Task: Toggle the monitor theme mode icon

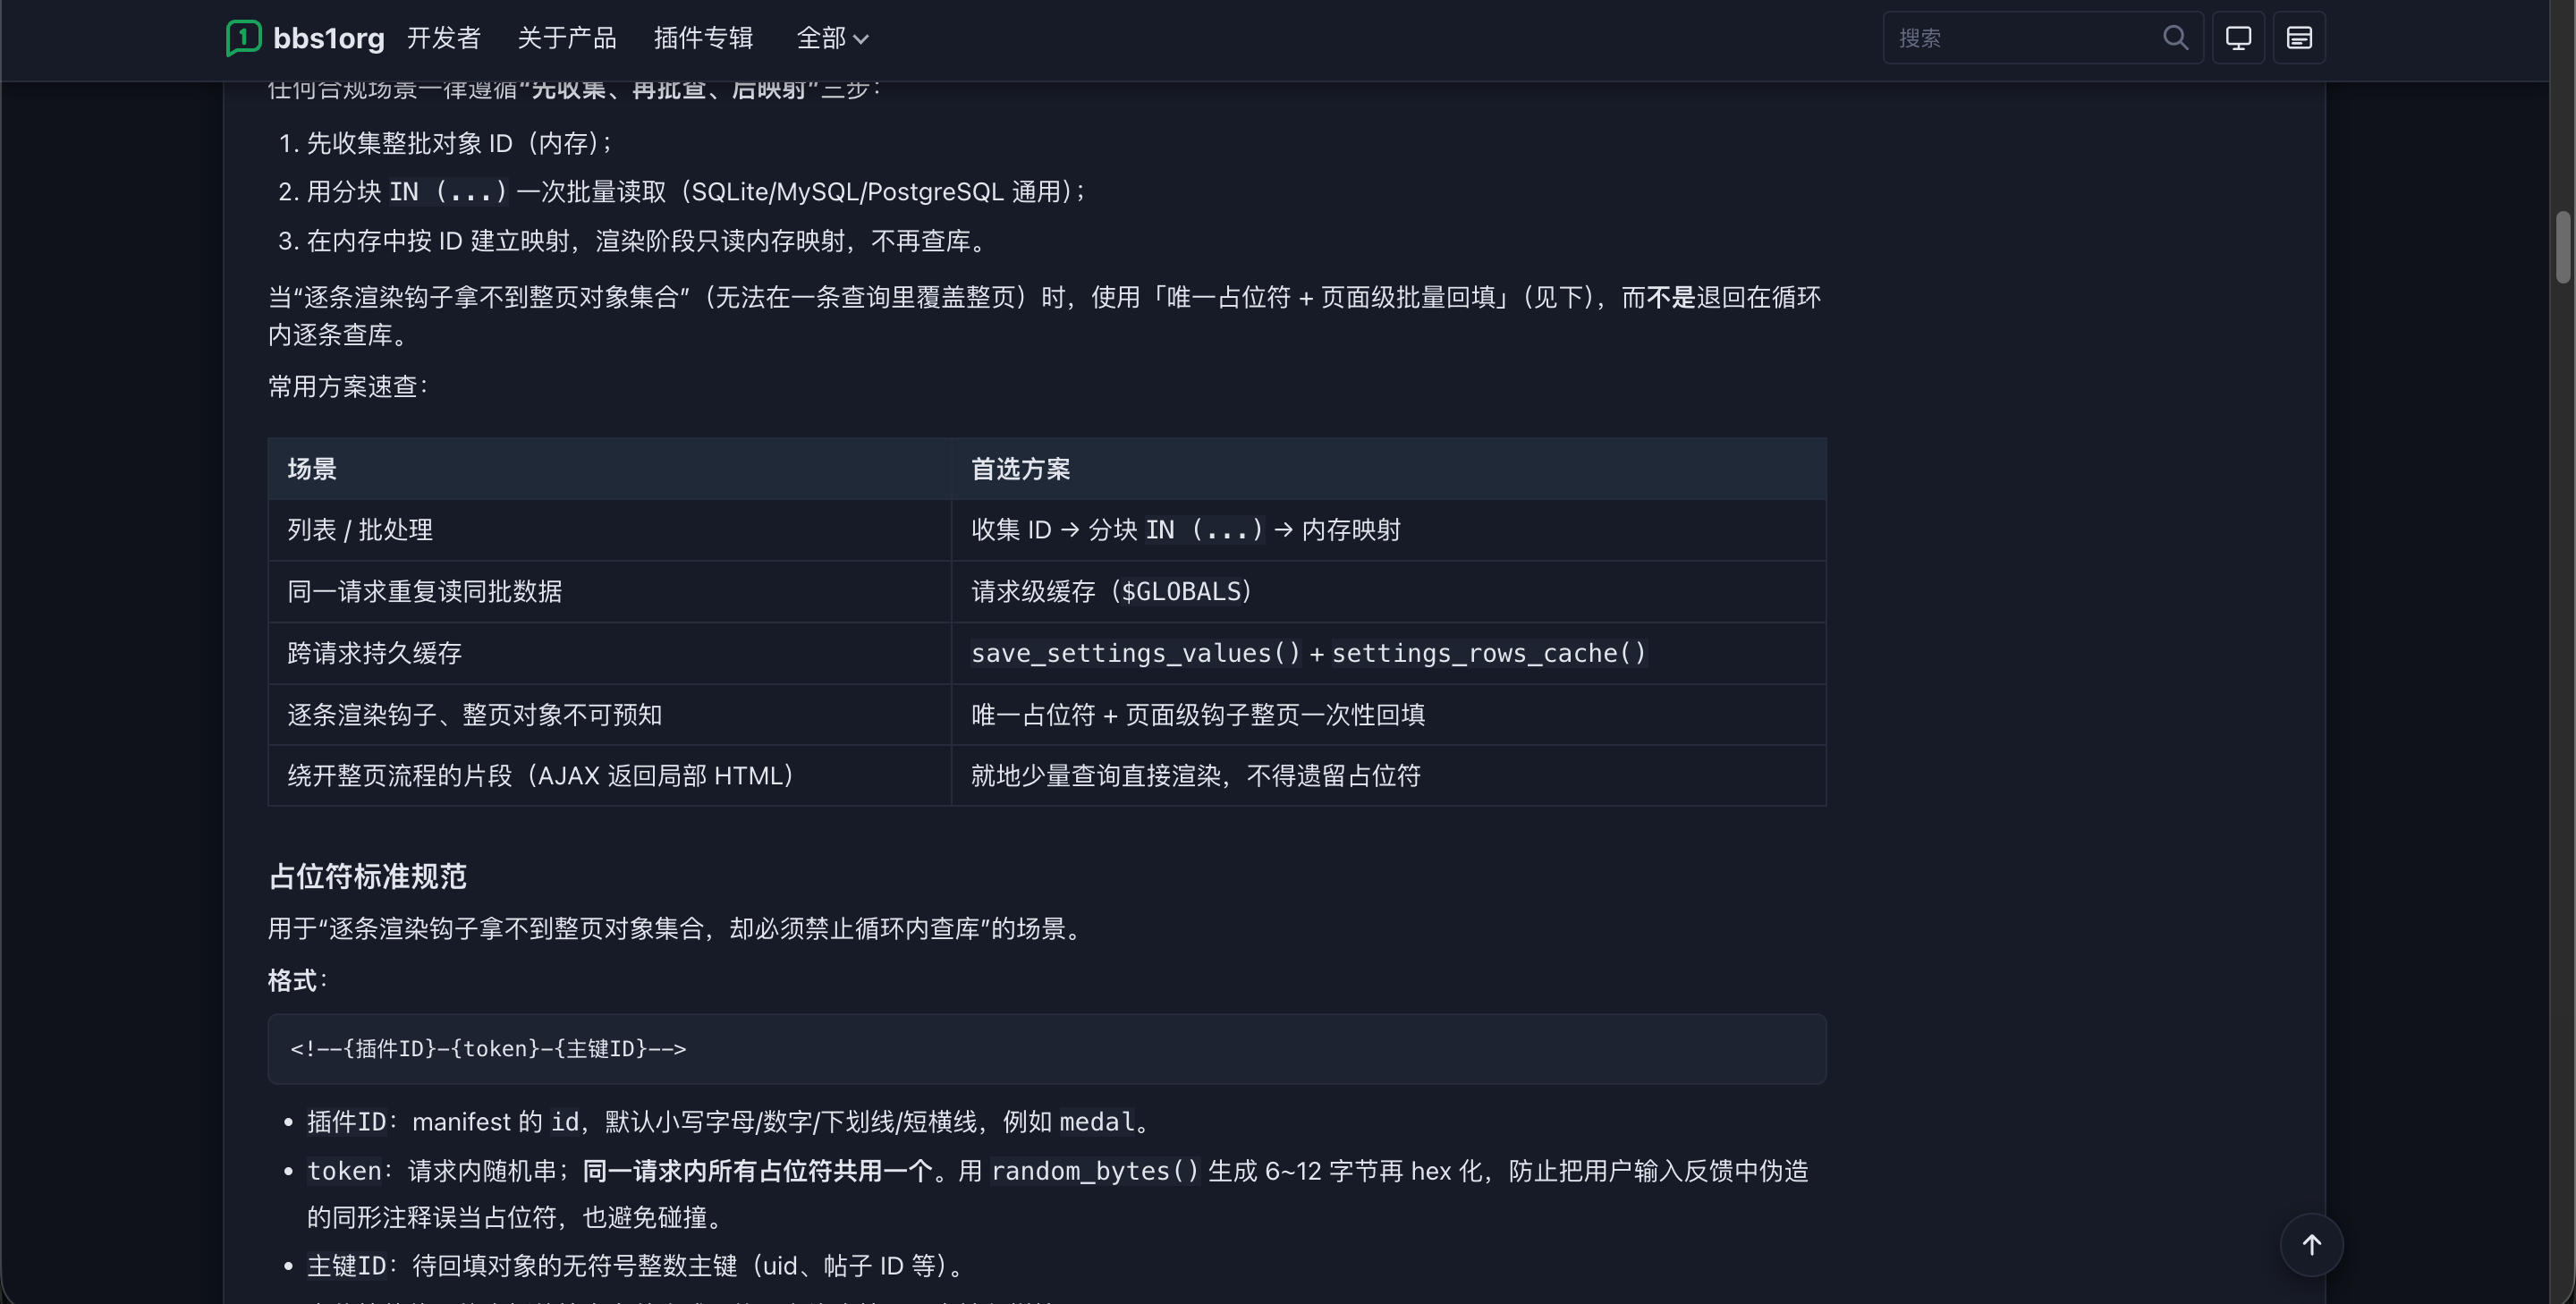Action: [2238, 38]
